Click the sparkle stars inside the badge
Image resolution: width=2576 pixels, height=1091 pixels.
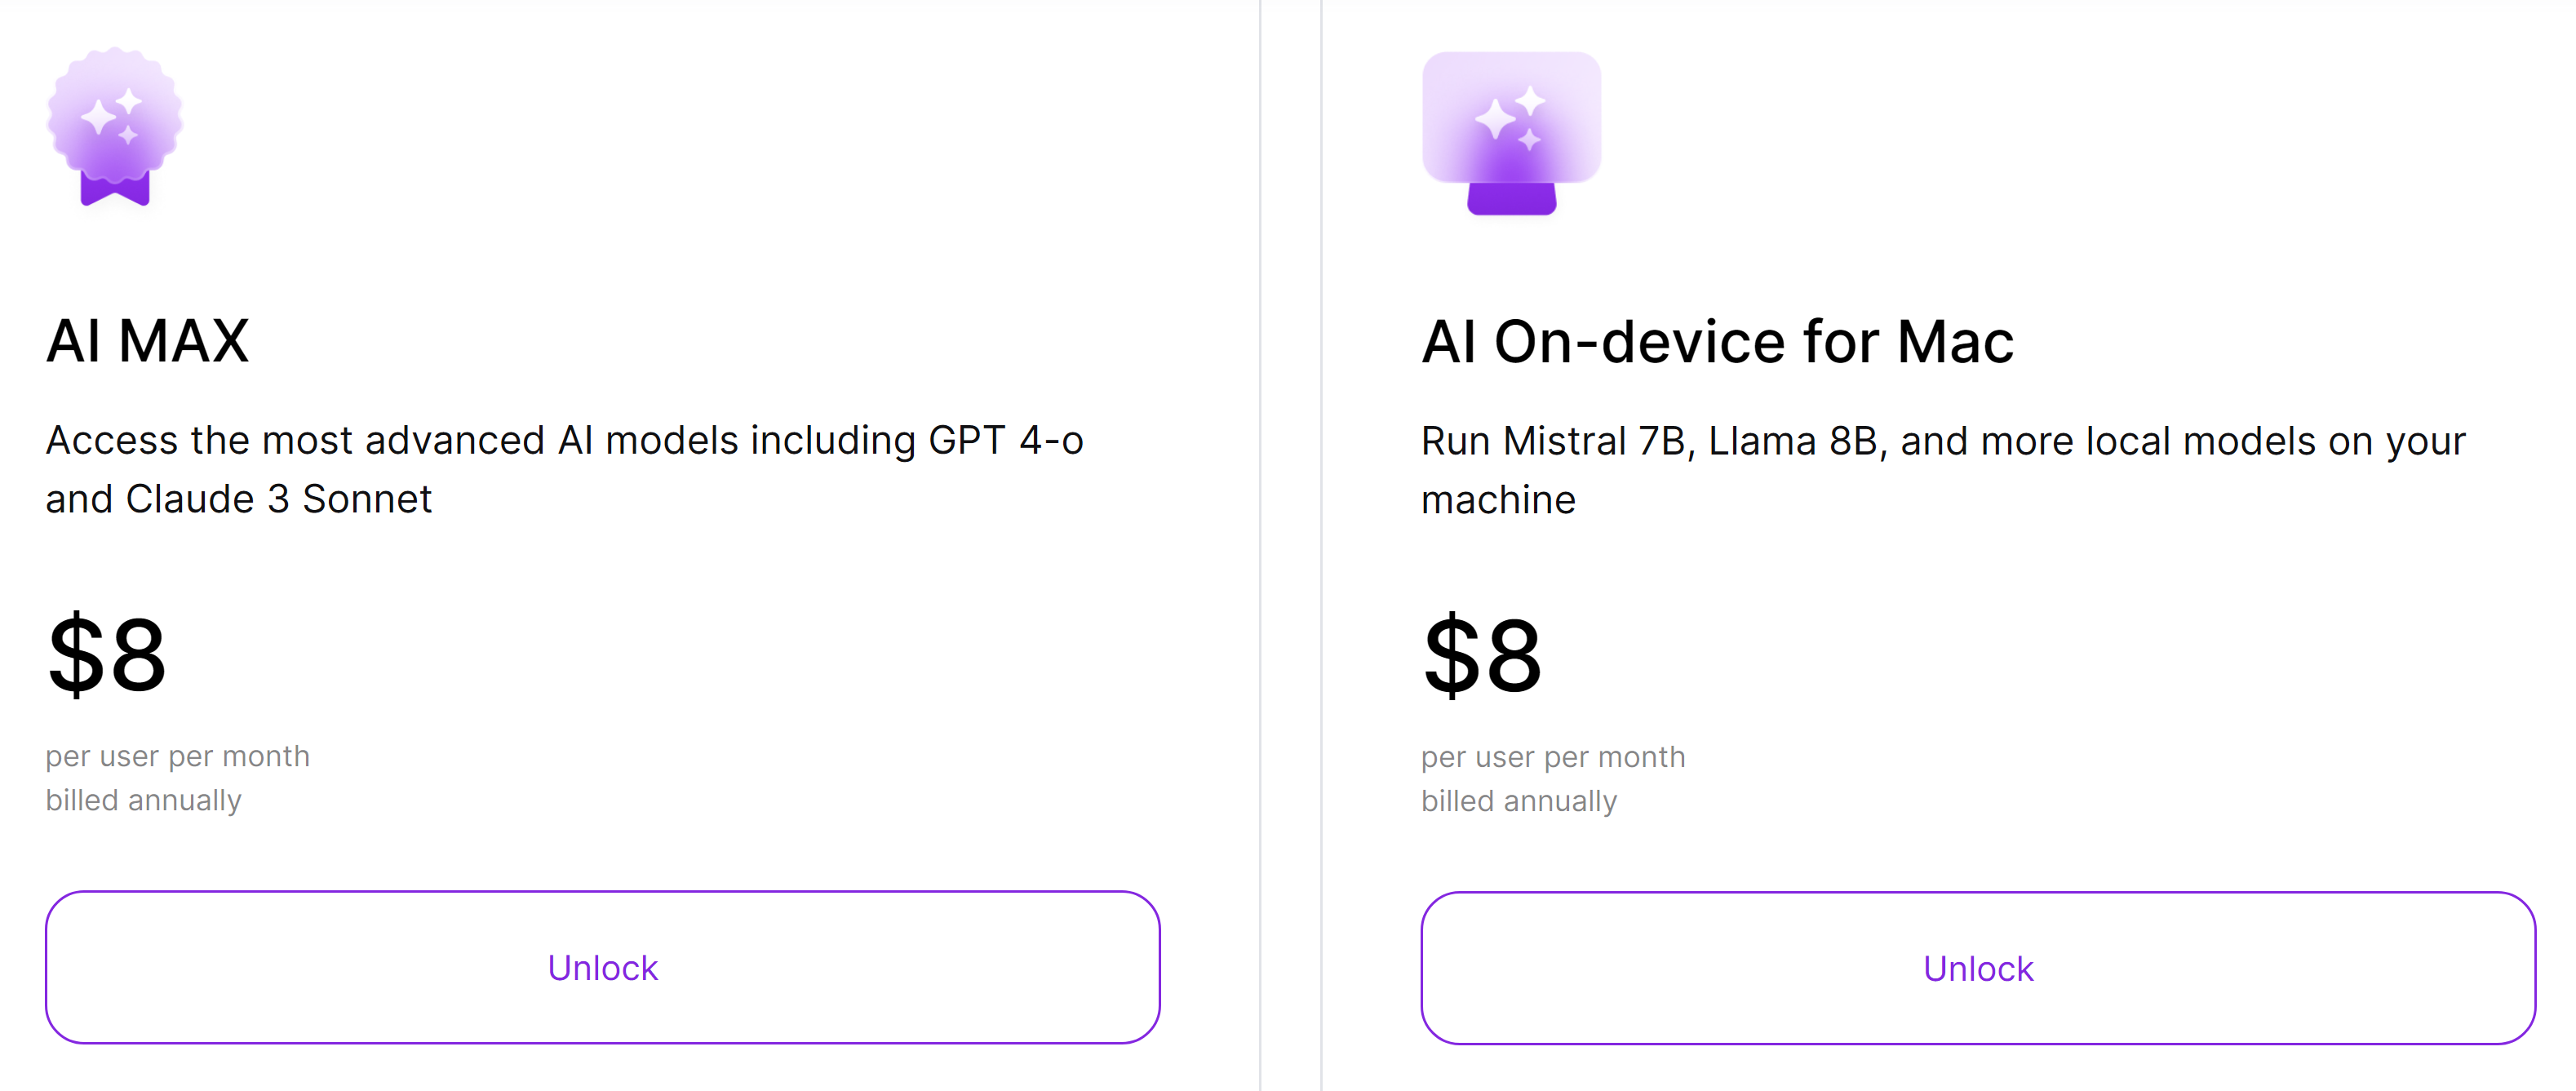coord(112,116)
